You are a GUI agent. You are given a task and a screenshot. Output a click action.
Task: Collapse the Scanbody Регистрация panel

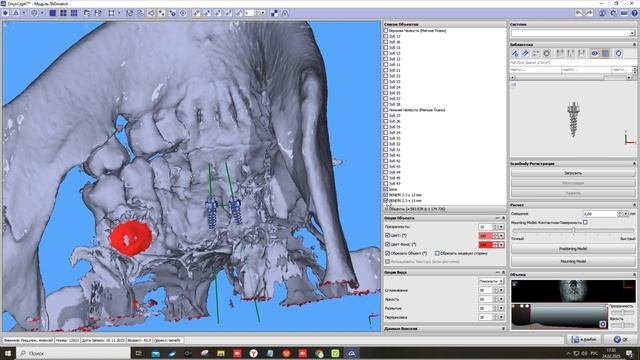634,163
